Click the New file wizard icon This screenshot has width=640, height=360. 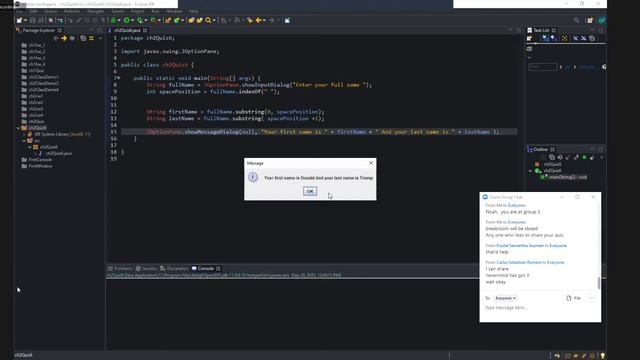19,20
